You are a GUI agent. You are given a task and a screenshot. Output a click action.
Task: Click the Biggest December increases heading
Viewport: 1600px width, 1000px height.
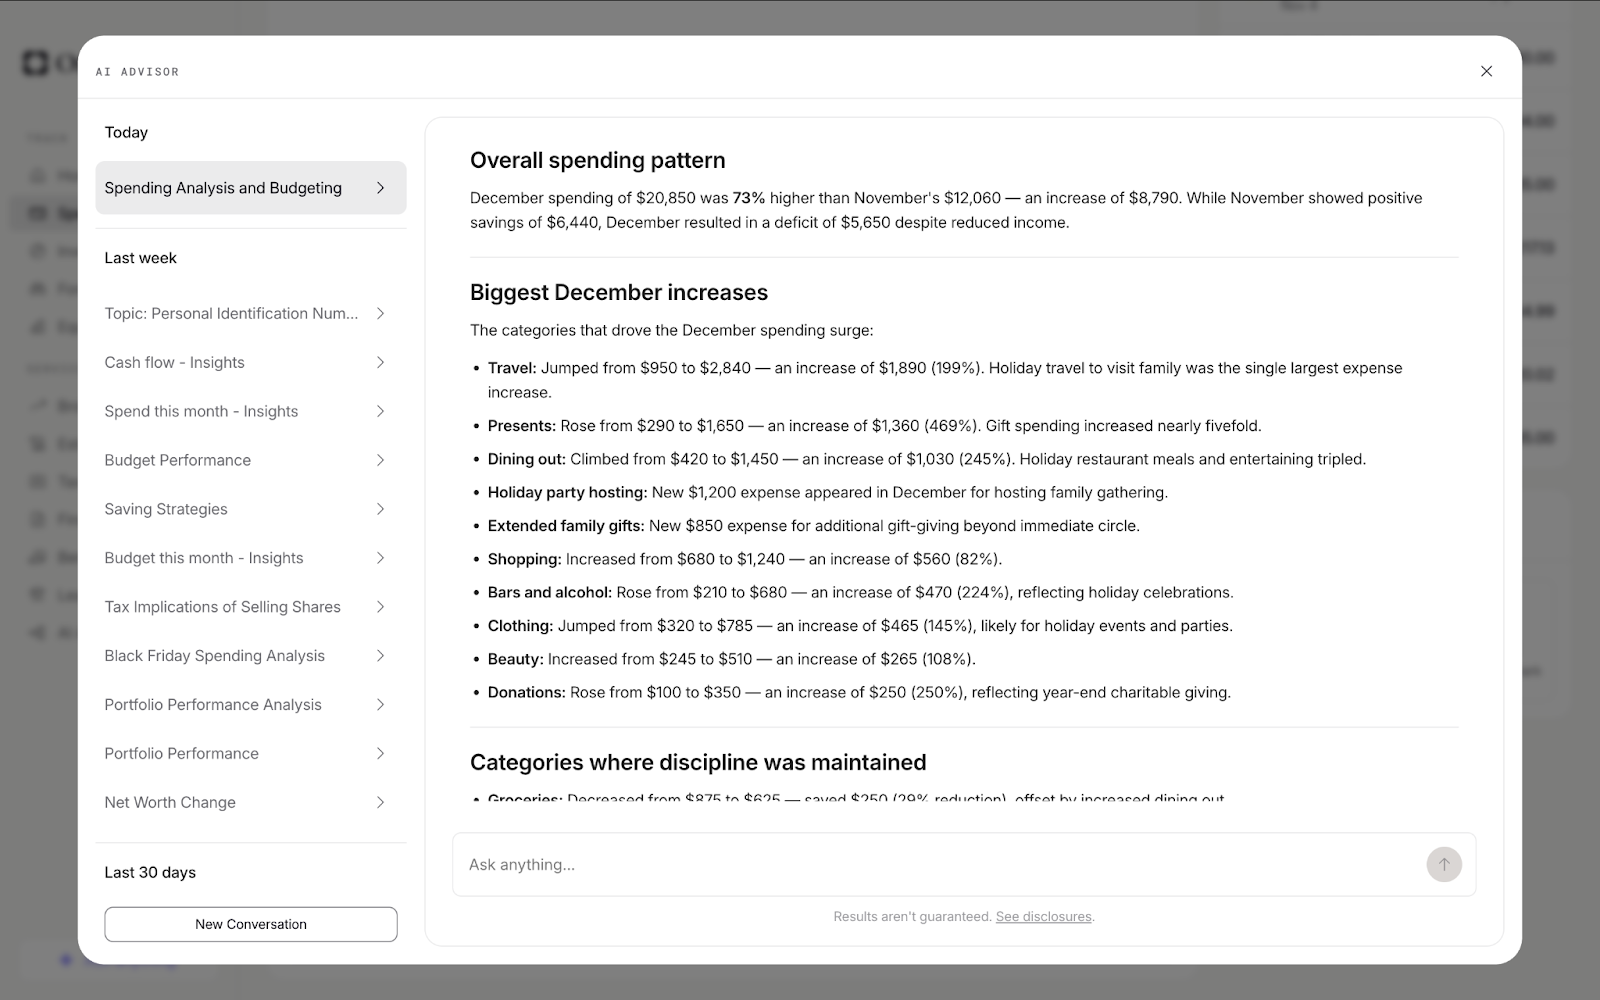click(619, 292)
